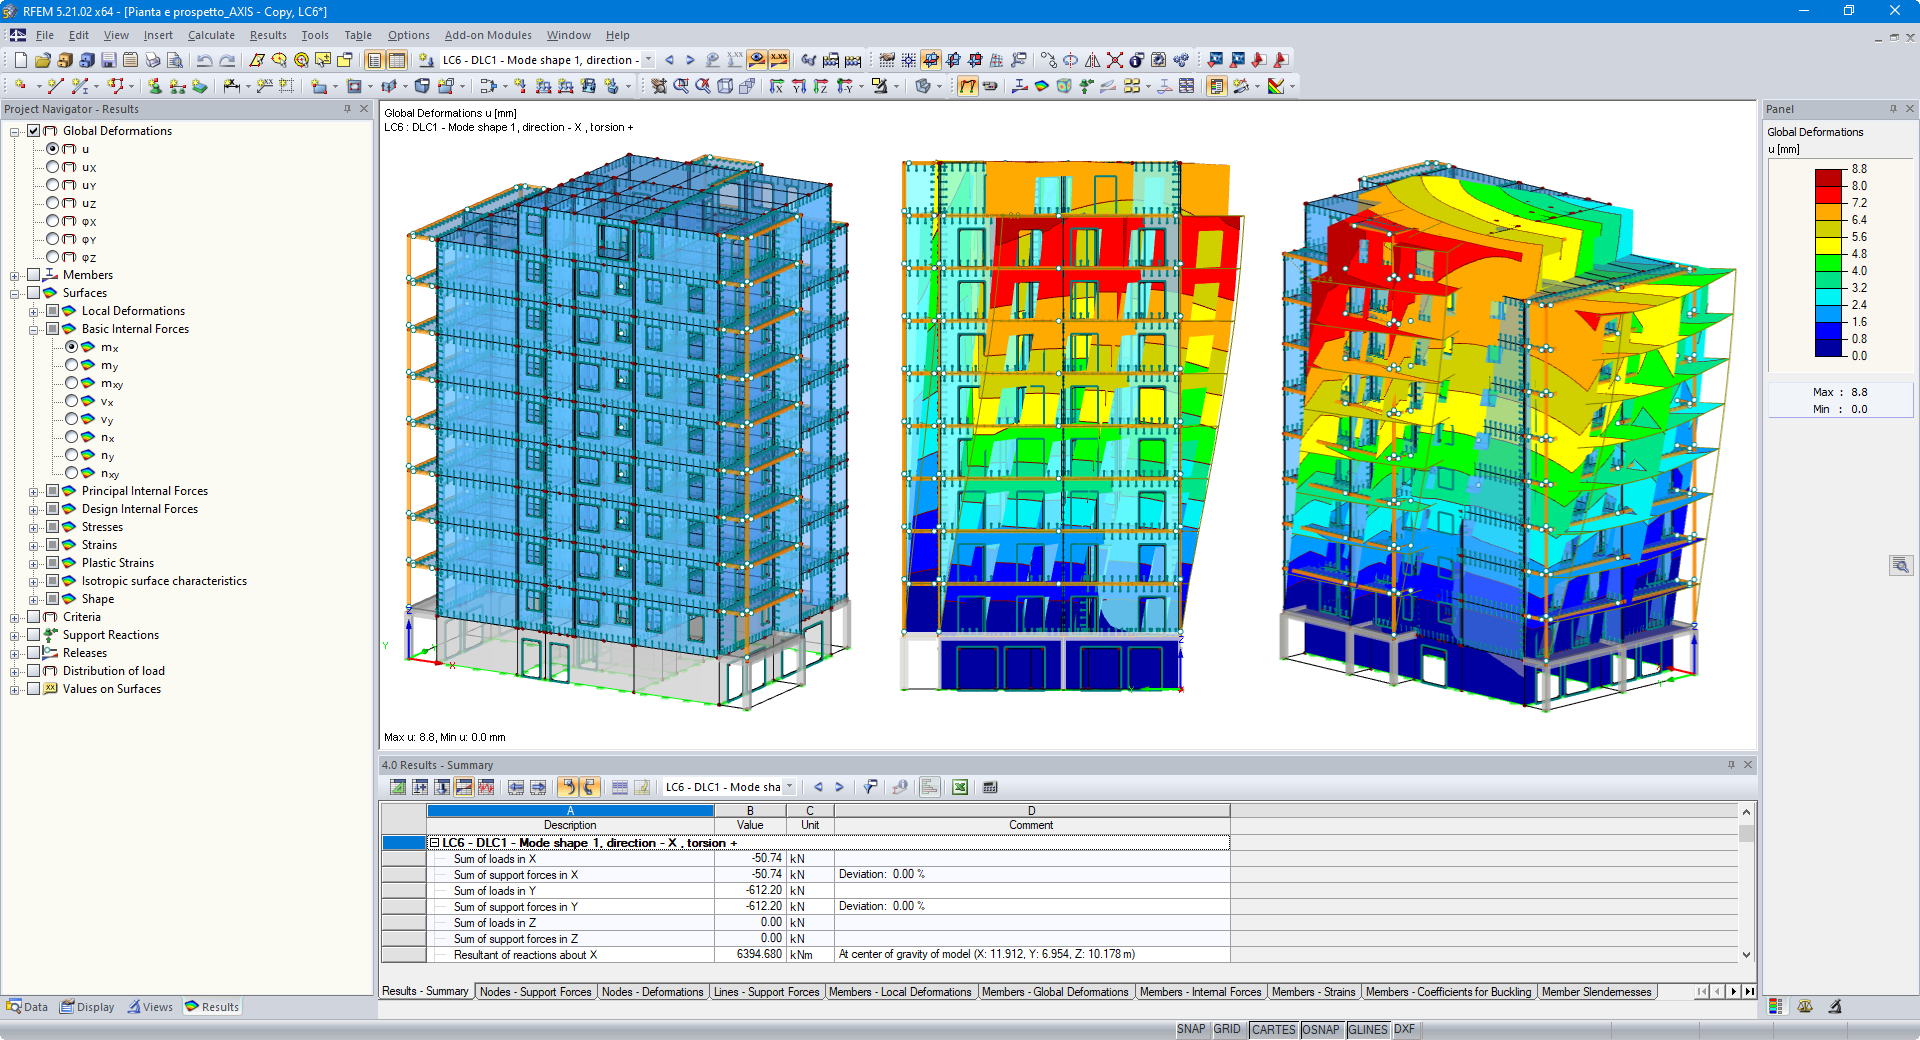This screenshot has height=1040, width=1920.
Task: Click the calculator icon in results toolbar
Action: (989, 787)
